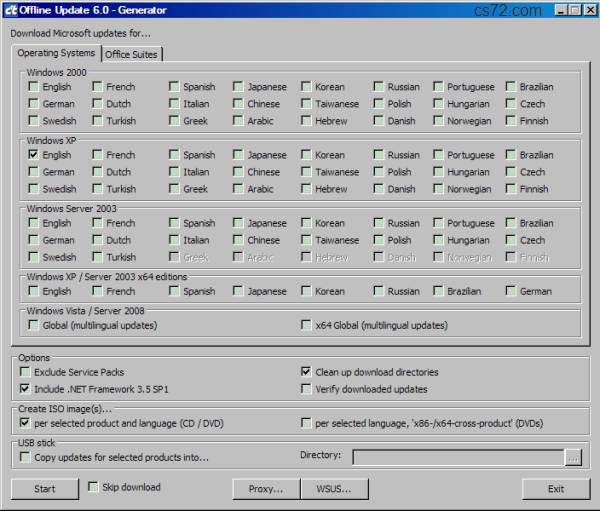The image size is (600, 511).
Task: Enable German for Windows 2000
Action: tap(34, 103)
